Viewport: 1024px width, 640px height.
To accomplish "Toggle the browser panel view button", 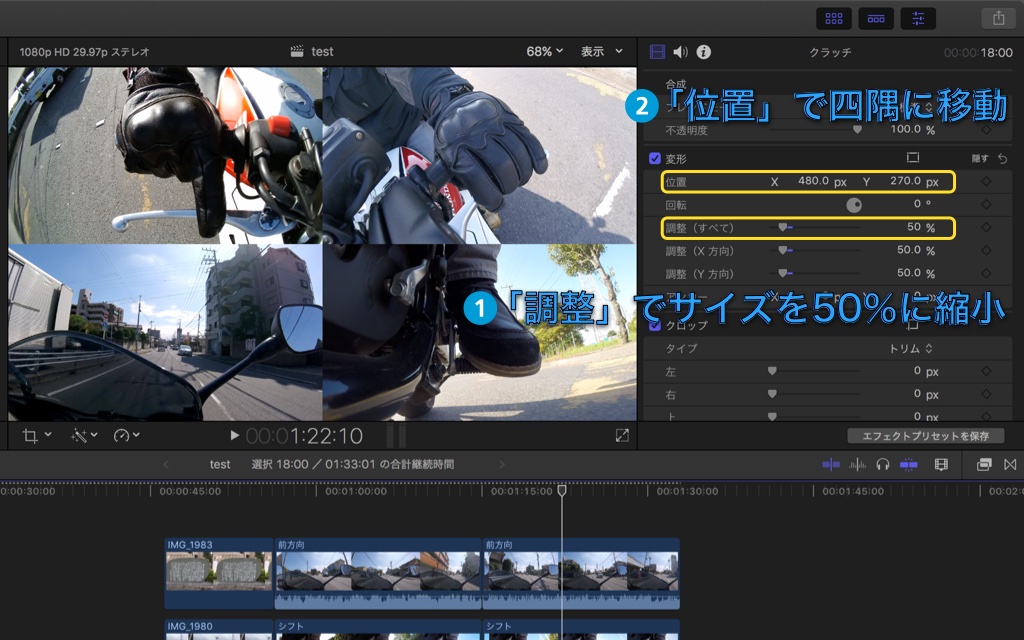I will pos(833,18).
